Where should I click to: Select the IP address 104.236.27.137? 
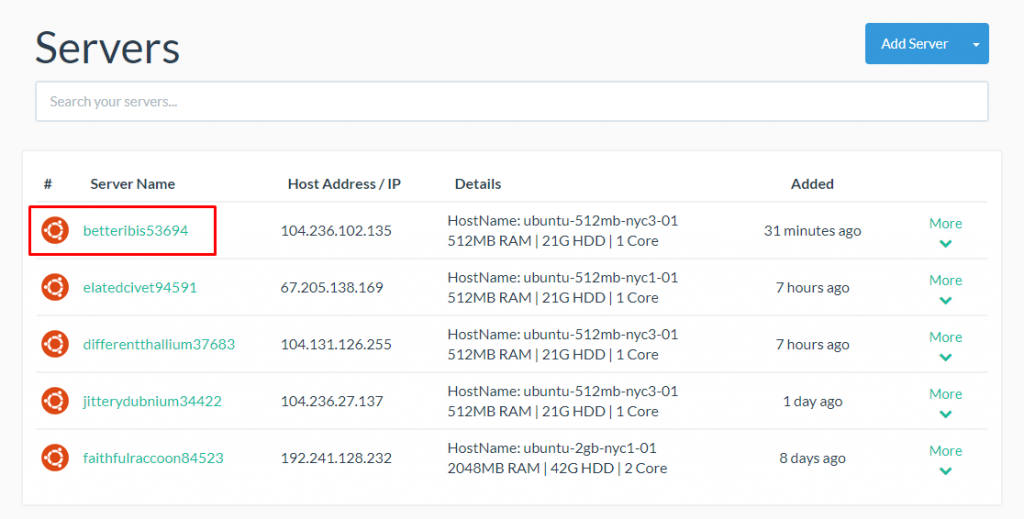pyautogui.click(x=332, y=401)
